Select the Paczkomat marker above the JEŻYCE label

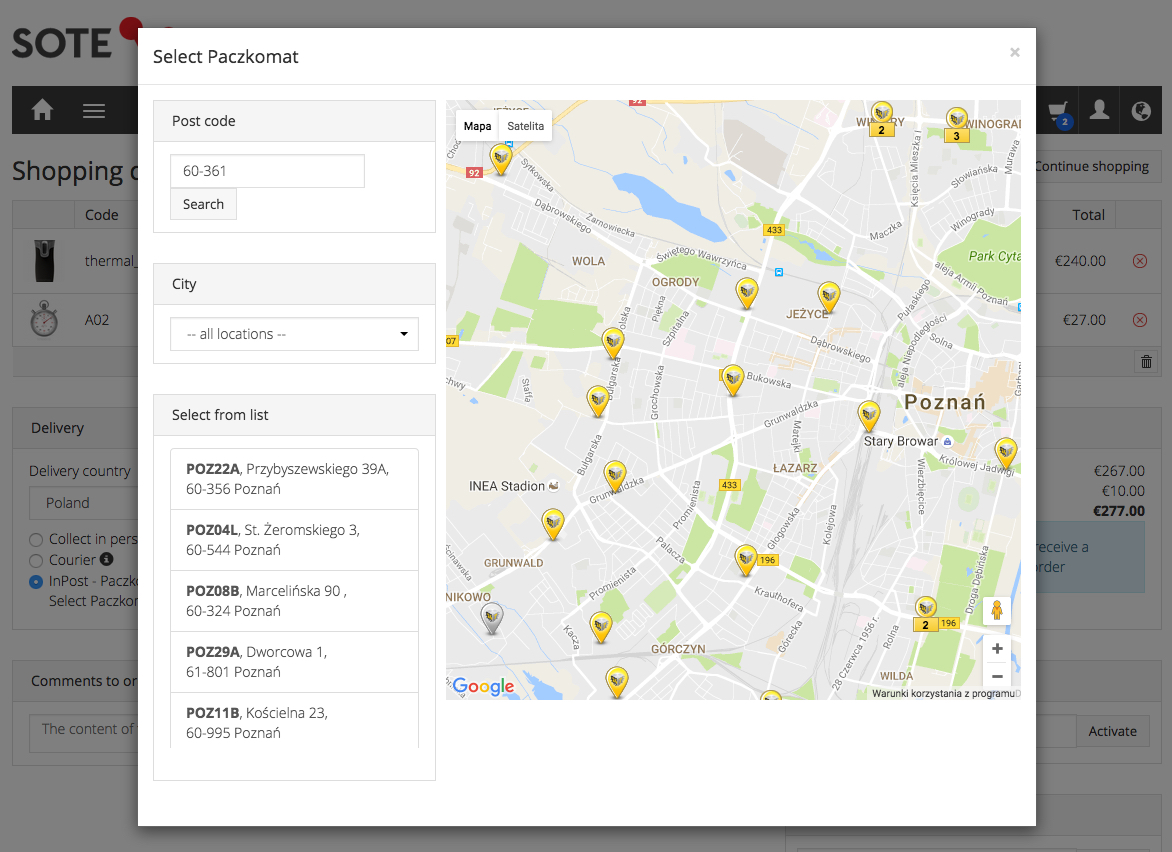[828, 296]
